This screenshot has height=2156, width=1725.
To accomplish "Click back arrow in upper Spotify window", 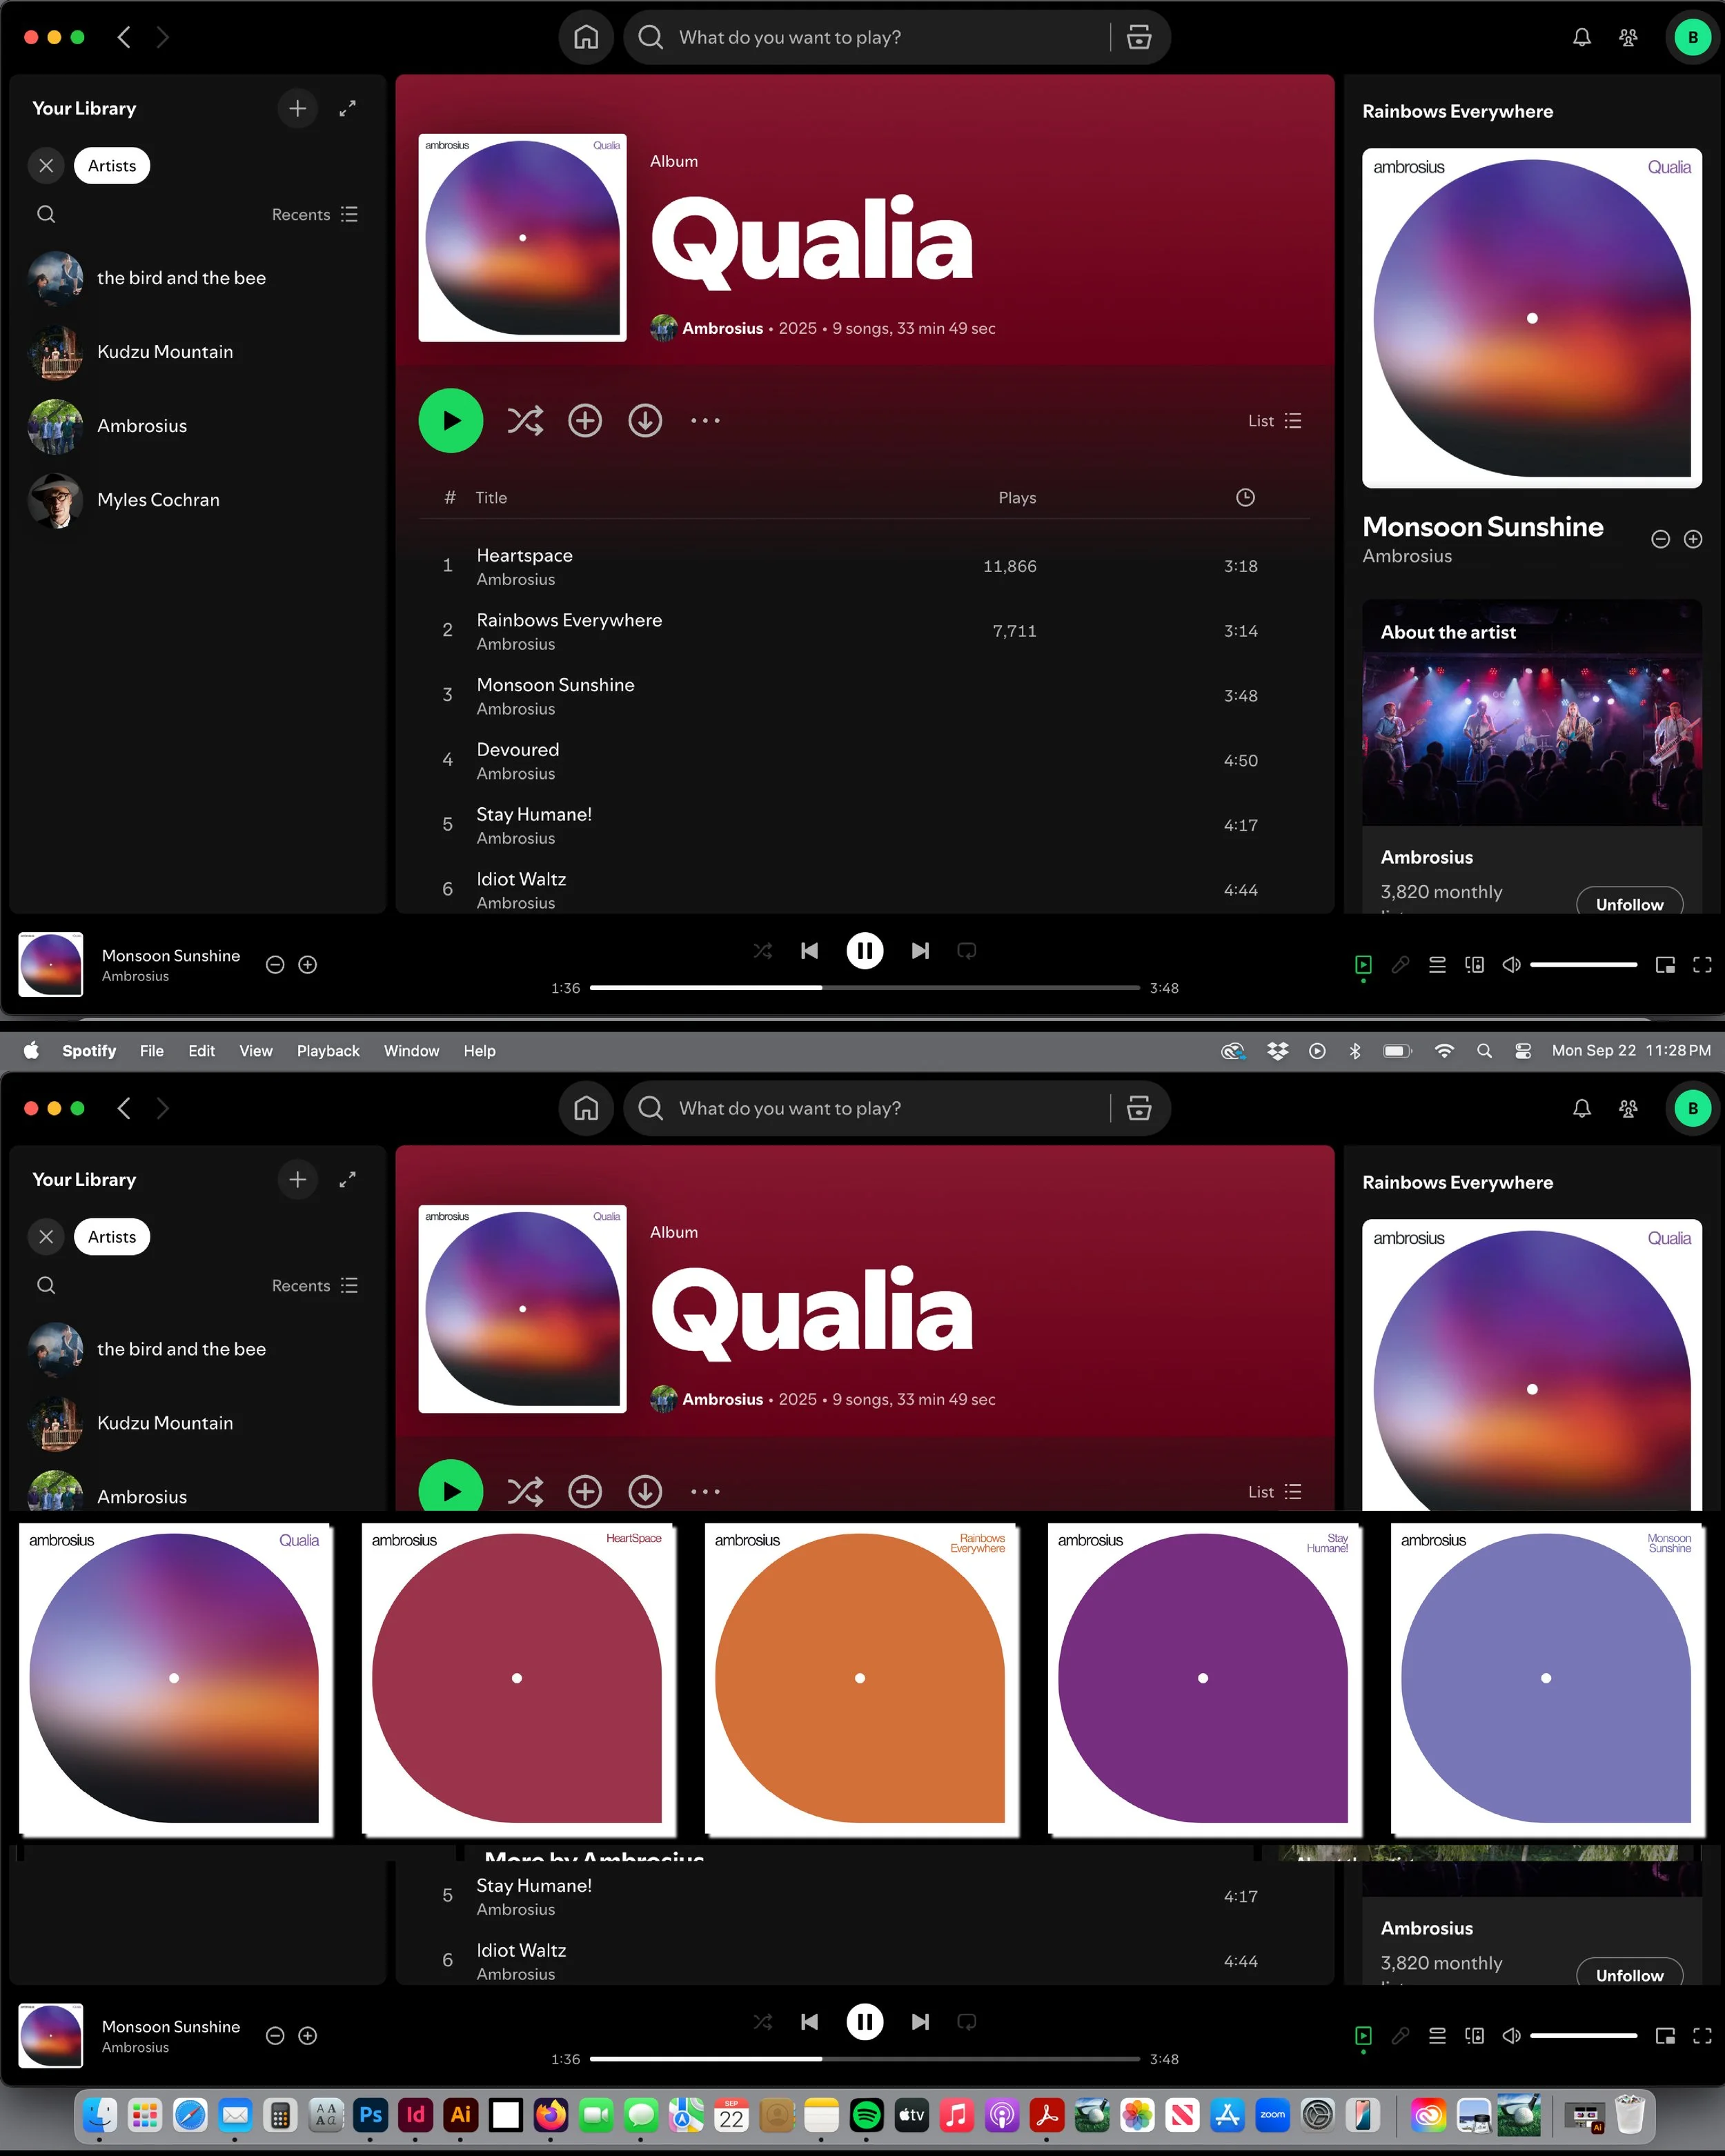I will 124,37.
